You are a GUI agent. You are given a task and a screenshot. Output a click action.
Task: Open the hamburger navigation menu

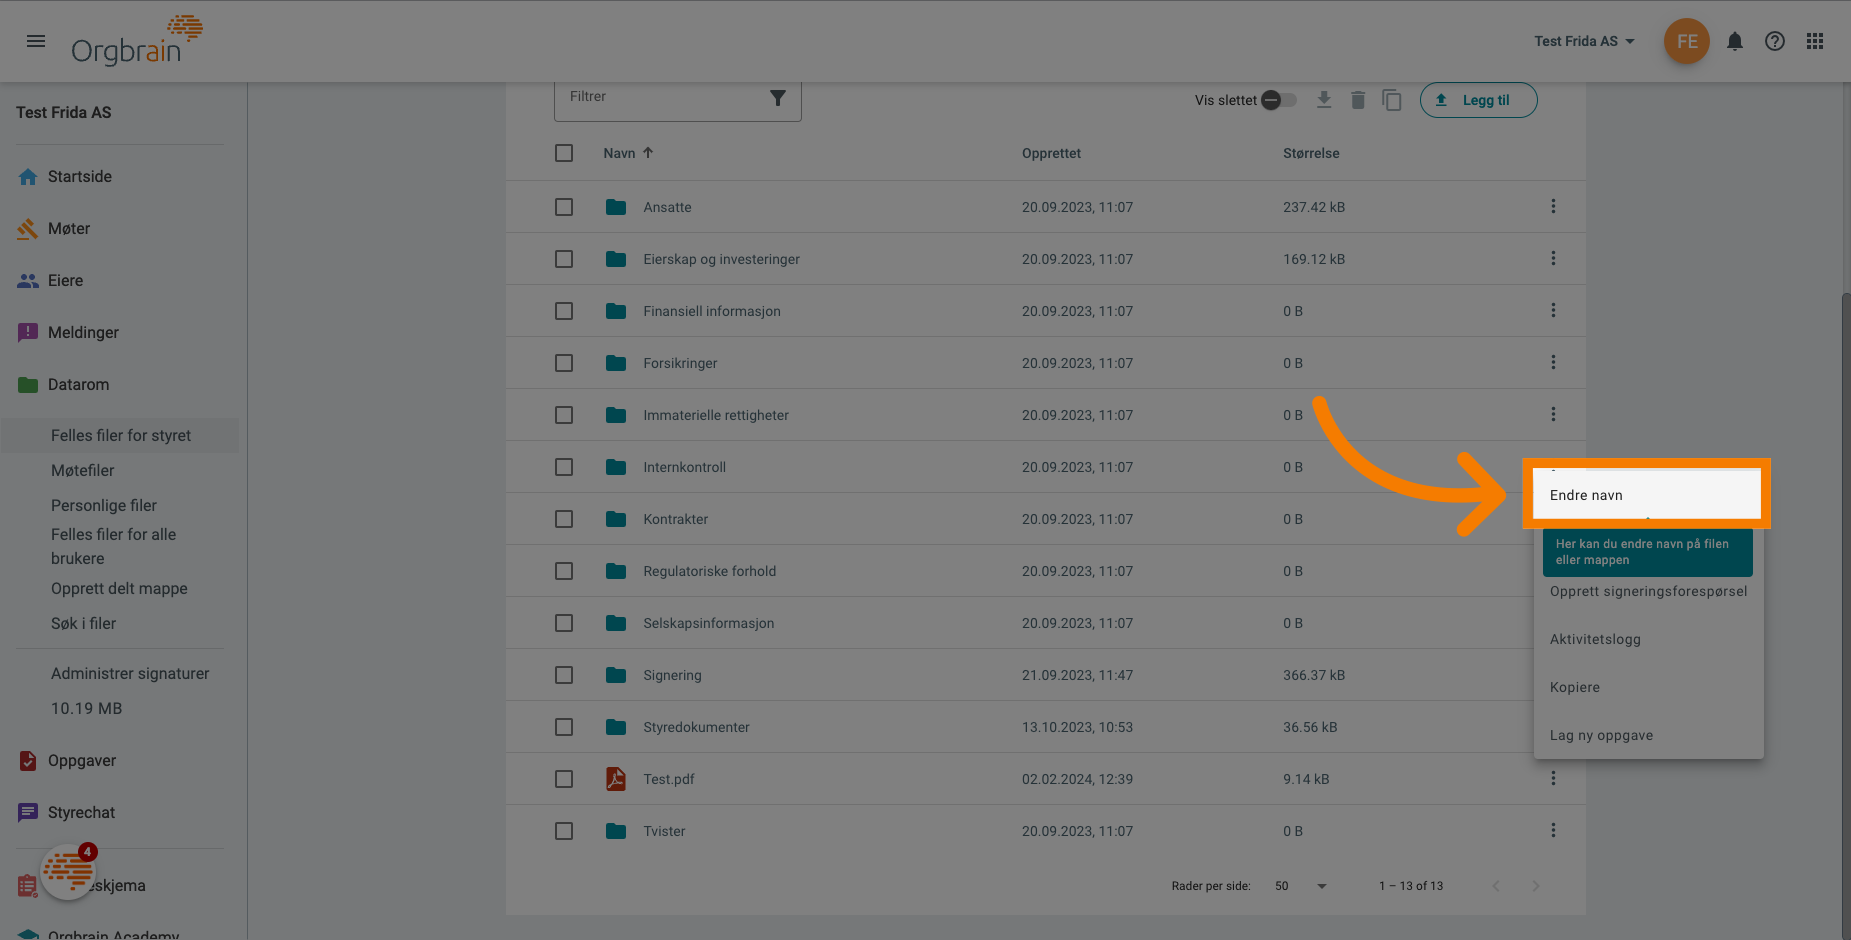coord(36,41)
